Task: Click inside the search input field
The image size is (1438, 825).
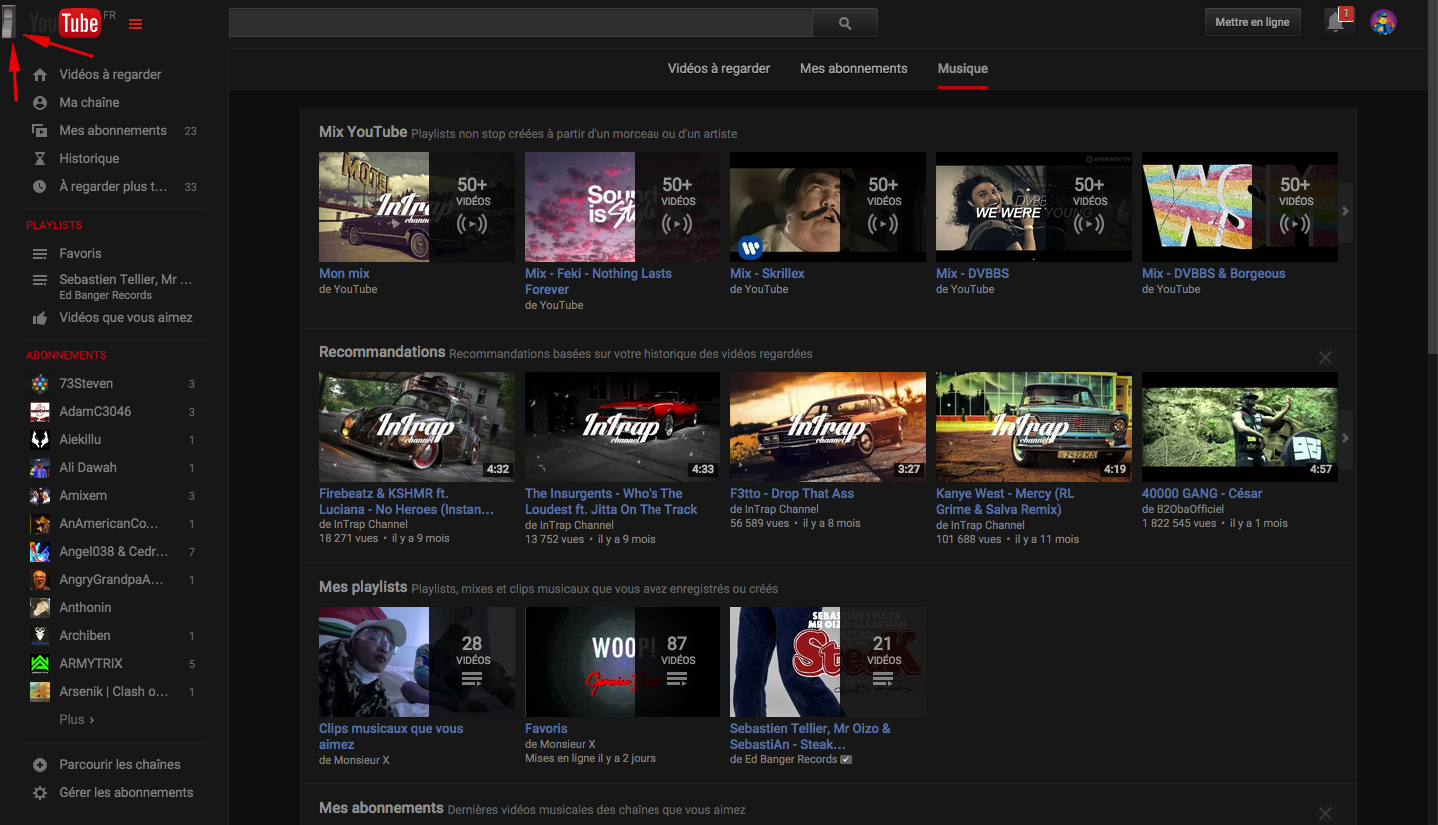Action: coord(521,23)
